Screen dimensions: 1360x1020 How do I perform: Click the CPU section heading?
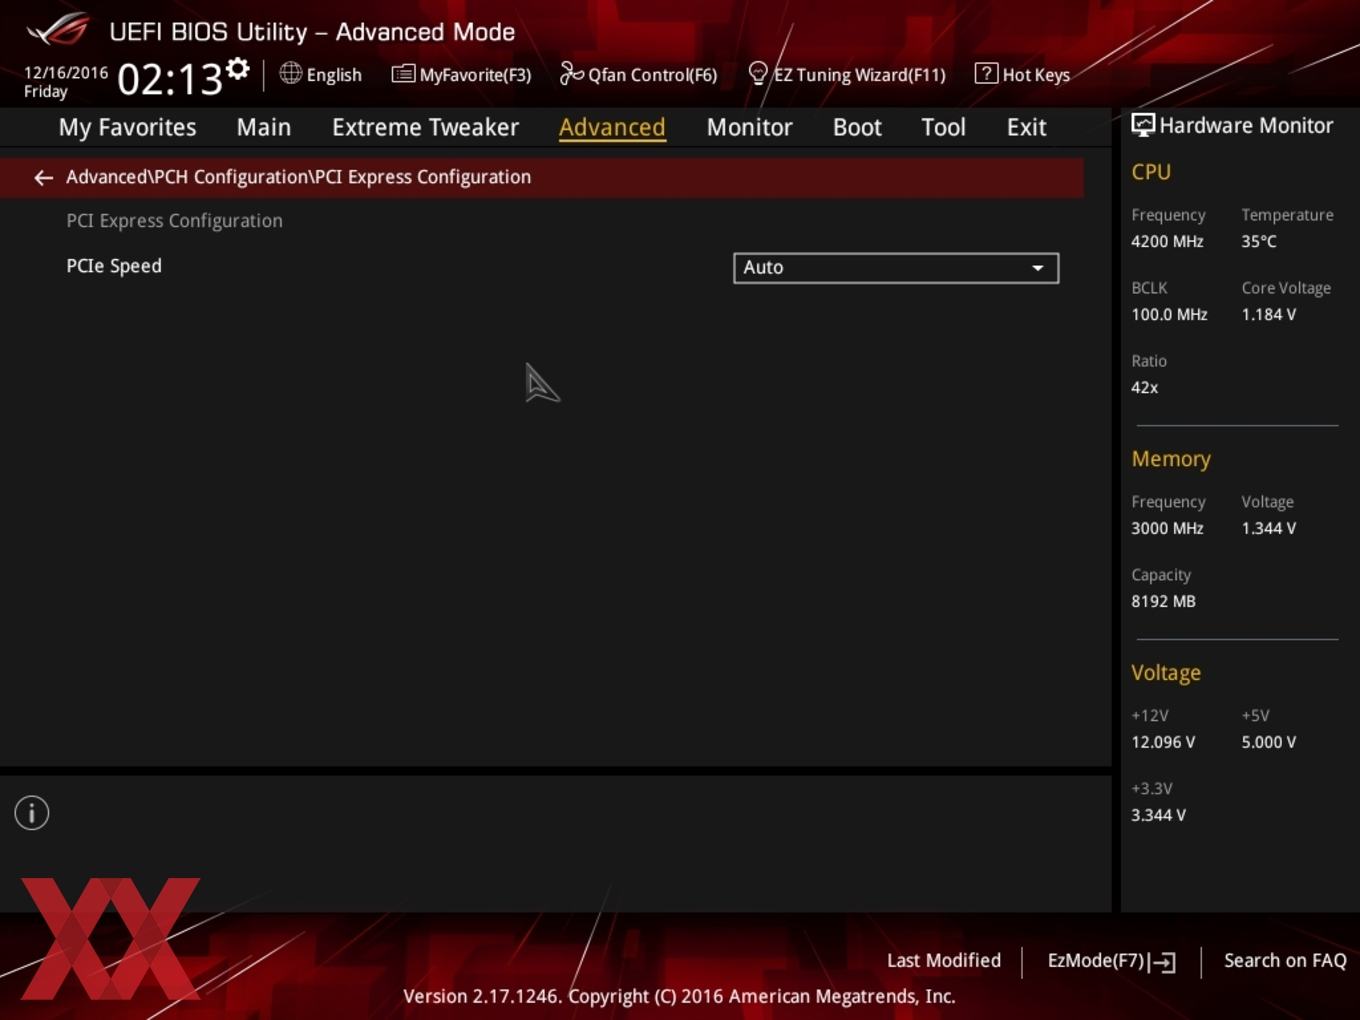[x=1151, y=172]
